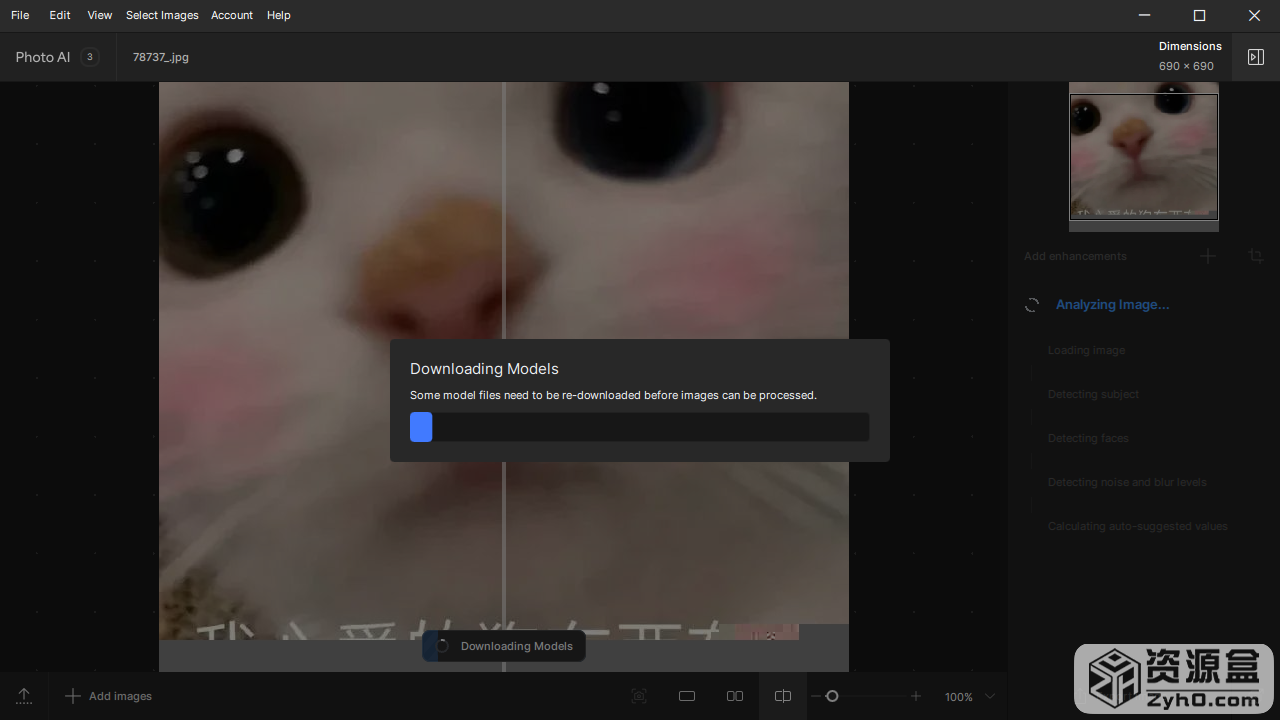Click the Photo AI title label
Image resolution: width=1280 pixels, height=720 pixels.
pyautogui.click(x=43, y=57)
